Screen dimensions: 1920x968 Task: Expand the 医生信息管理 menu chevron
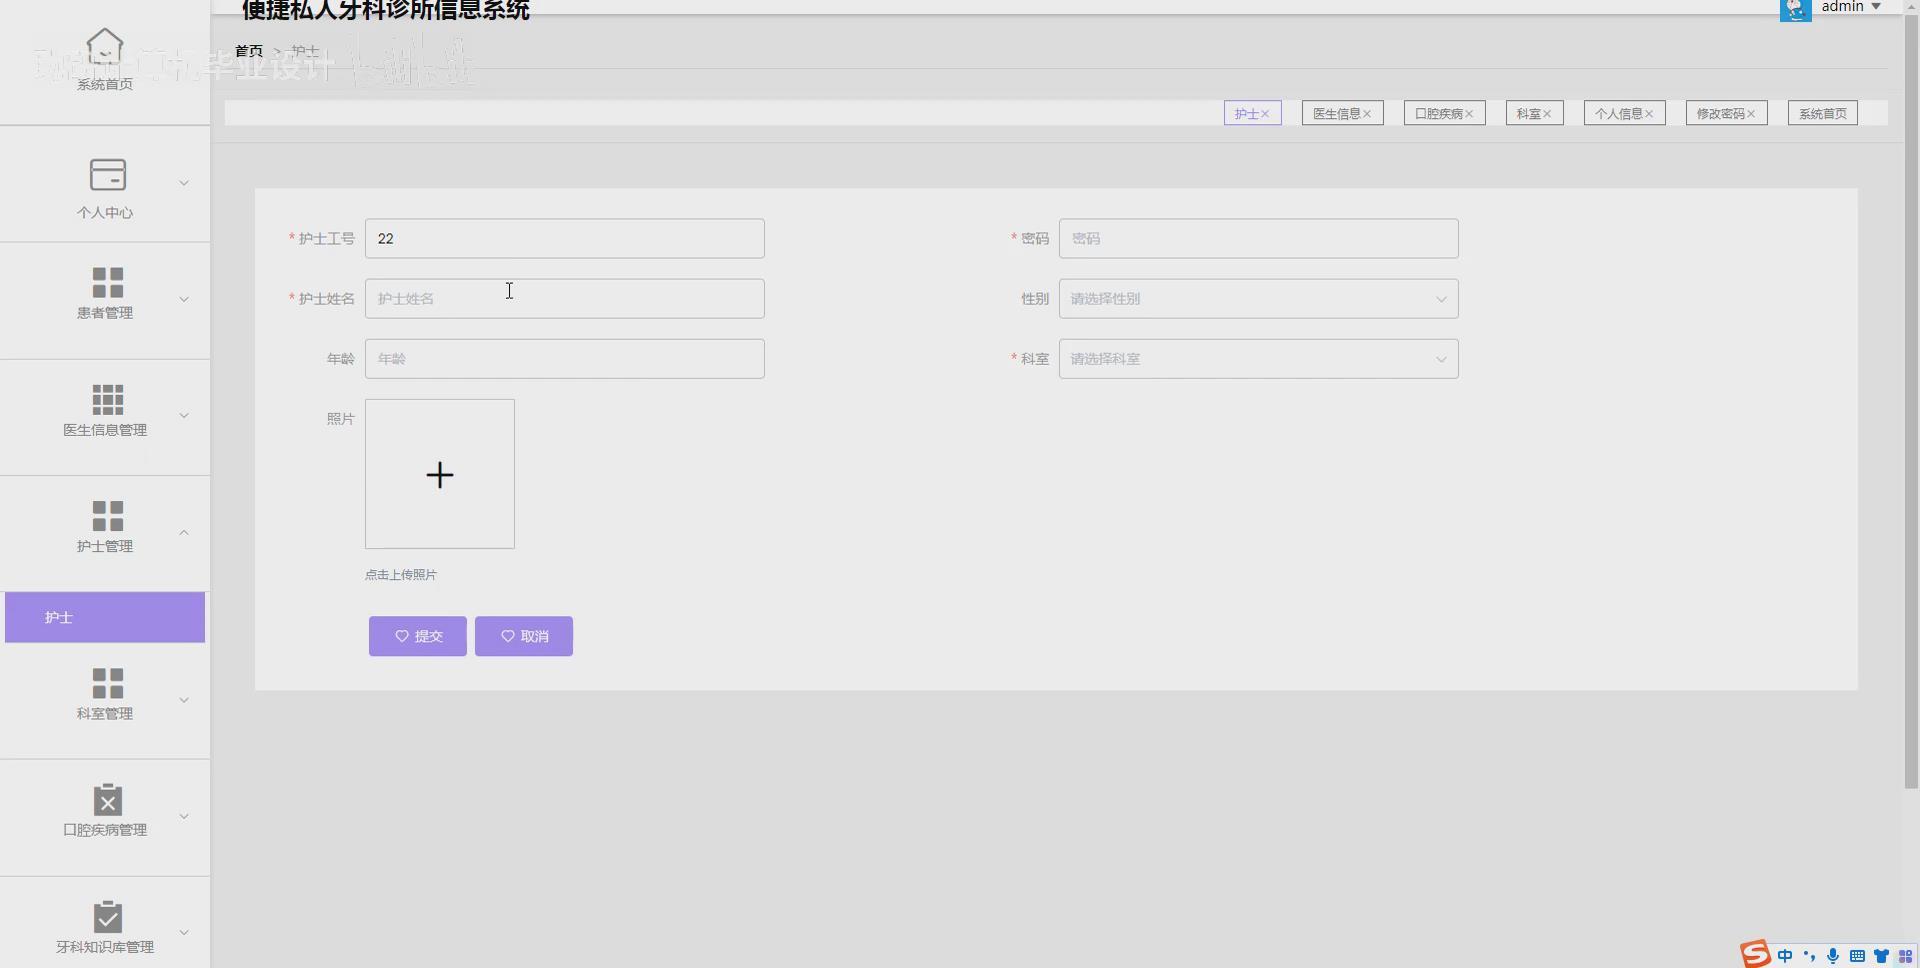point(184,416)
